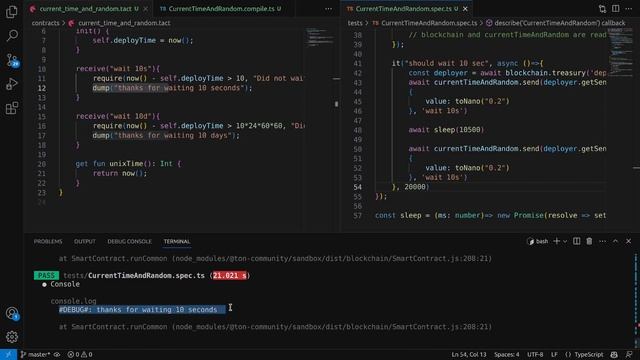Viewport: 640px width, 360px height.
Task: Open right editor group more actions menu
Action: [629, 9]
